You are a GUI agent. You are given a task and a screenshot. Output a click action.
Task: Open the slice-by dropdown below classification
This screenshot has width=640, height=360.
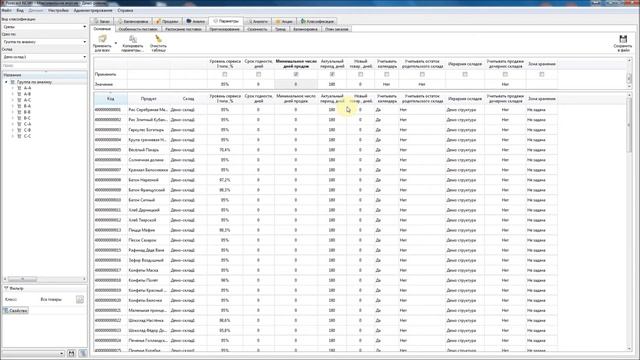pyautogui.click(x=84, y=42)
